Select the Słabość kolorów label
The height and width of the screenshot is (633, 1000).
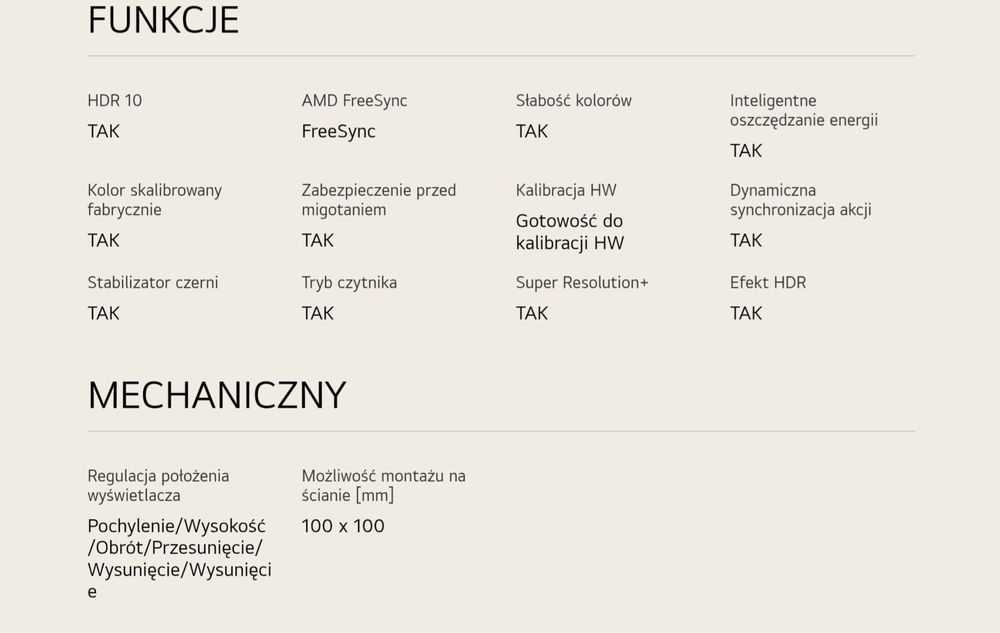point(573,100)
